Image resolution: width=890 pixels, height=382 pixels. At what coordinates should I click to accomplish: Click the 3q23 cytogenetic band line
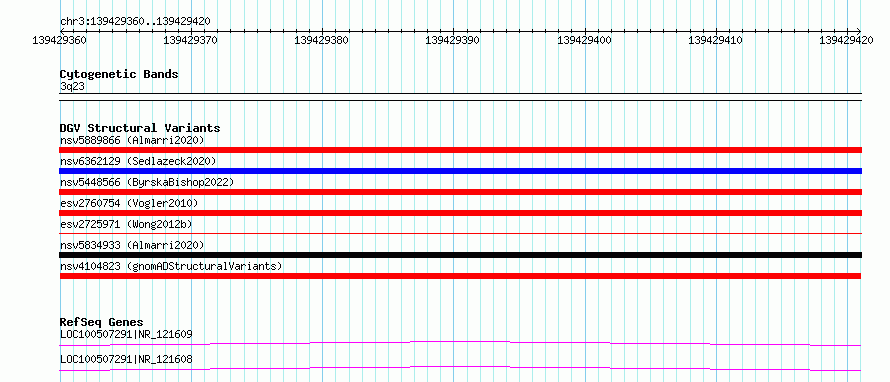tap(460, 96)
